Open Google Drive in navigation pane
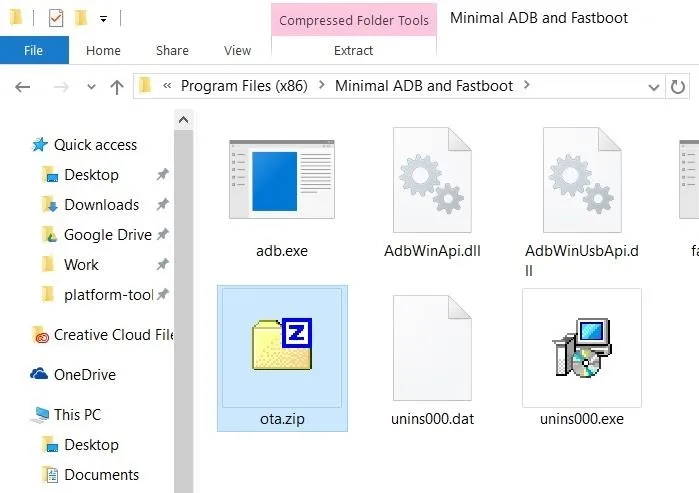This screenshot has width=699, height=493. 108,234
